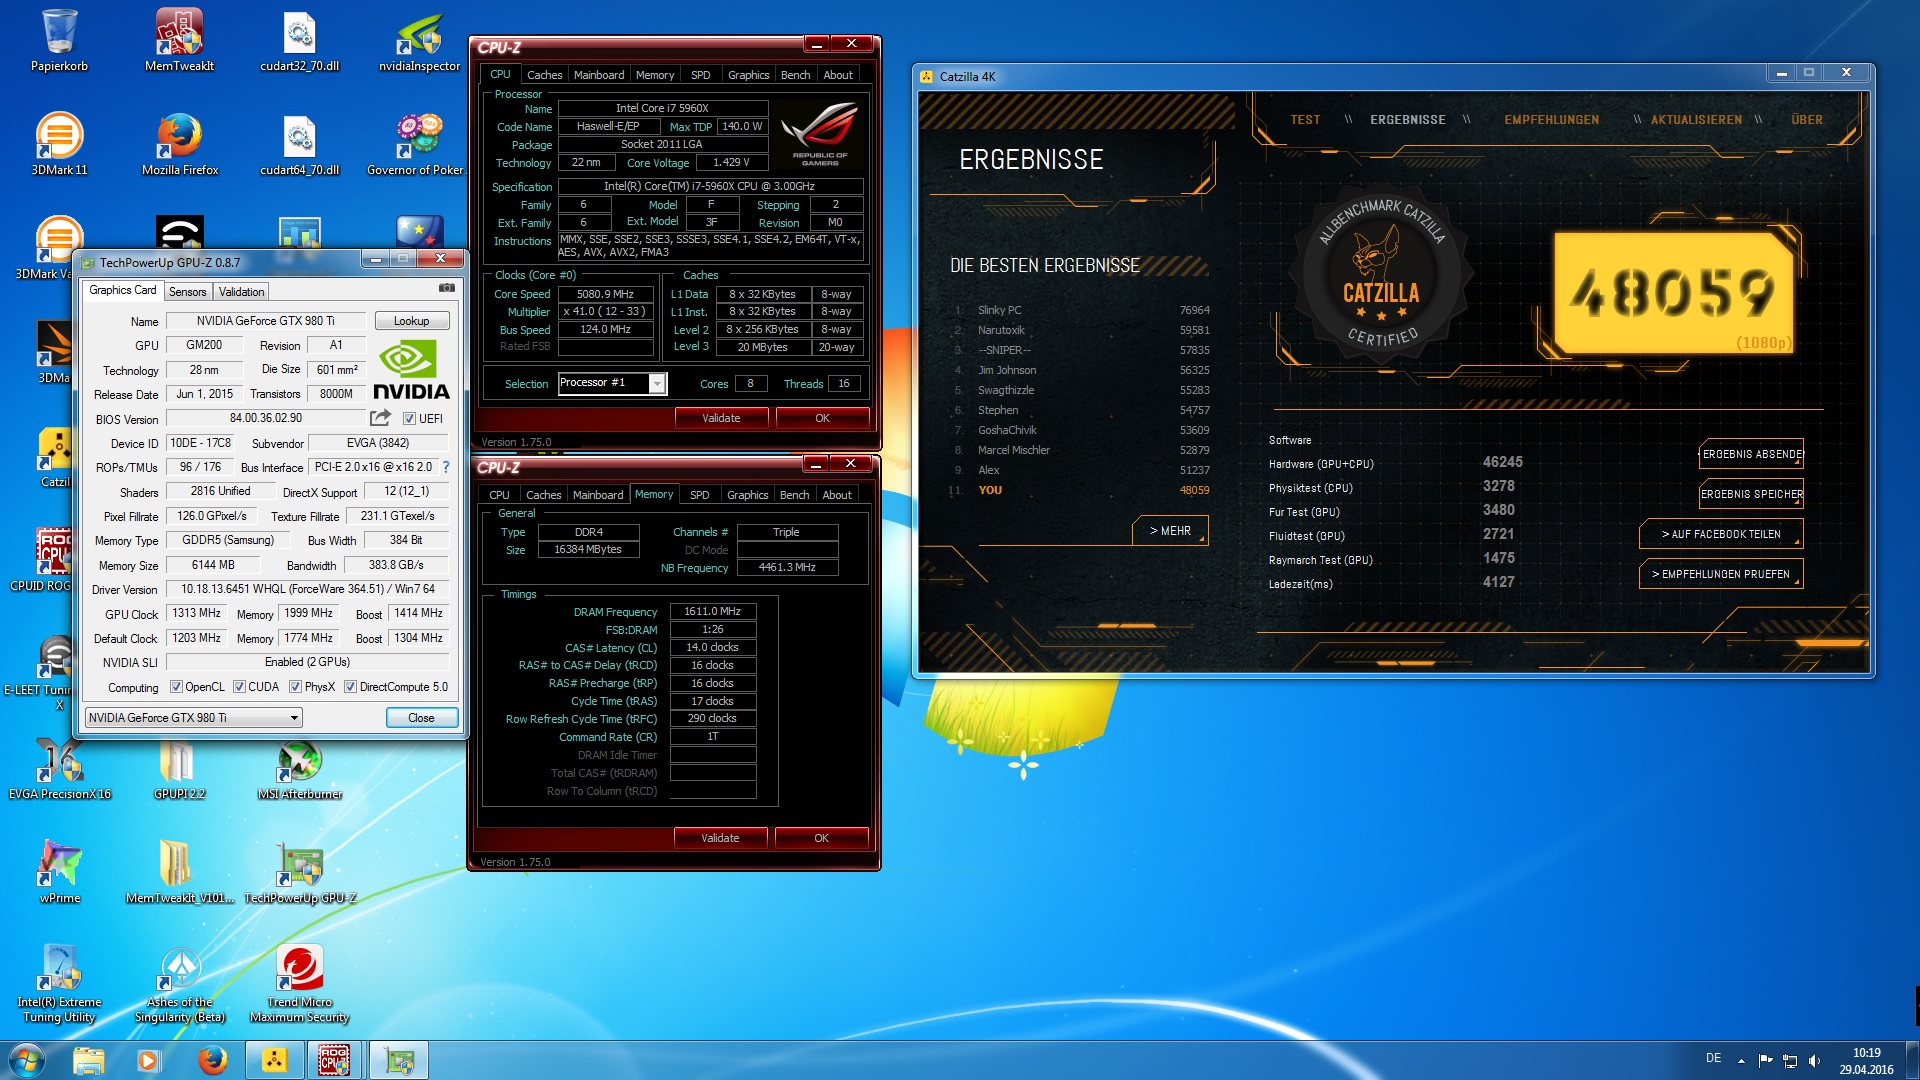This screenshot has width=1920, height=1080.
Task: Open GPU selection dropdown in GPU-Z
Action: (193, 717)
